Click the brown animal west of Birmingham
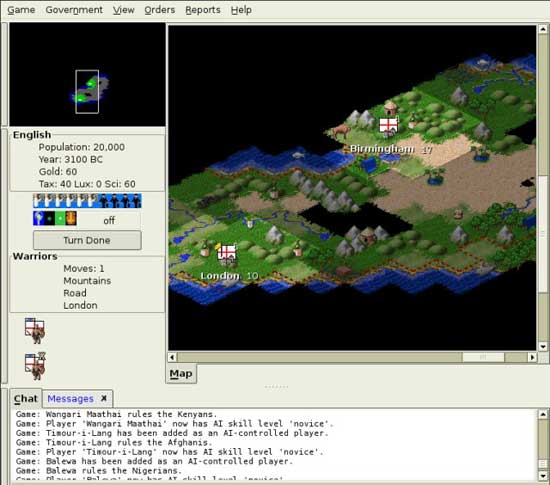 (341, 130)
